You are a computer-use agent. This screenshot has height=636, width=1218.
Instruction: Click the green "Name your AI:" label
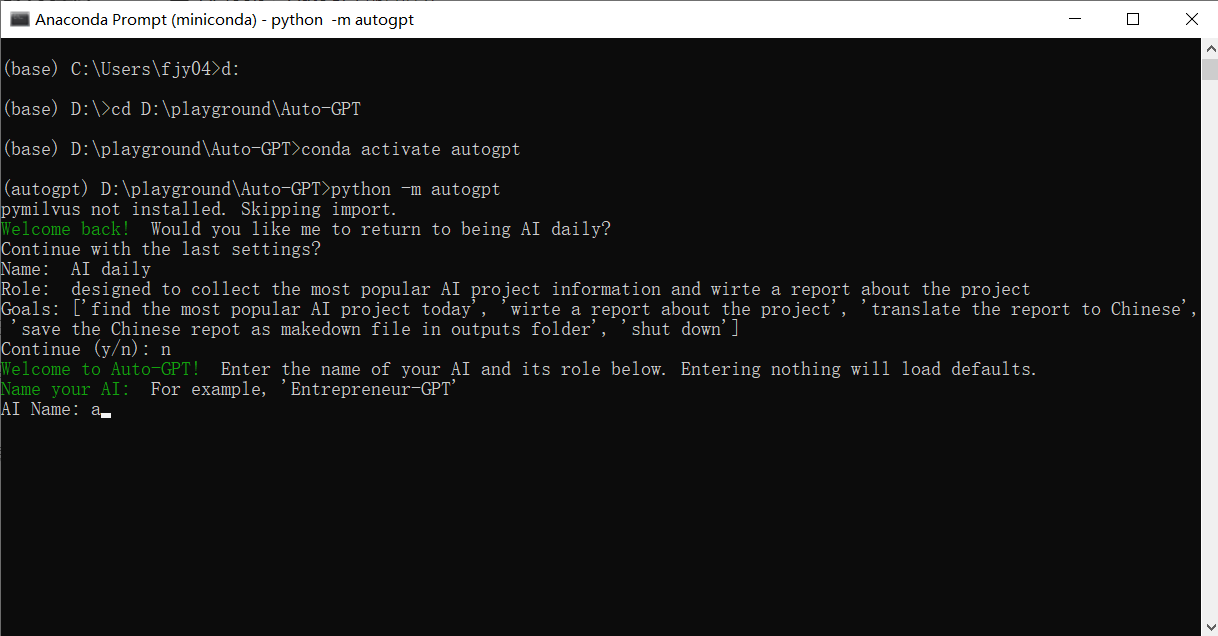[66, 389]
